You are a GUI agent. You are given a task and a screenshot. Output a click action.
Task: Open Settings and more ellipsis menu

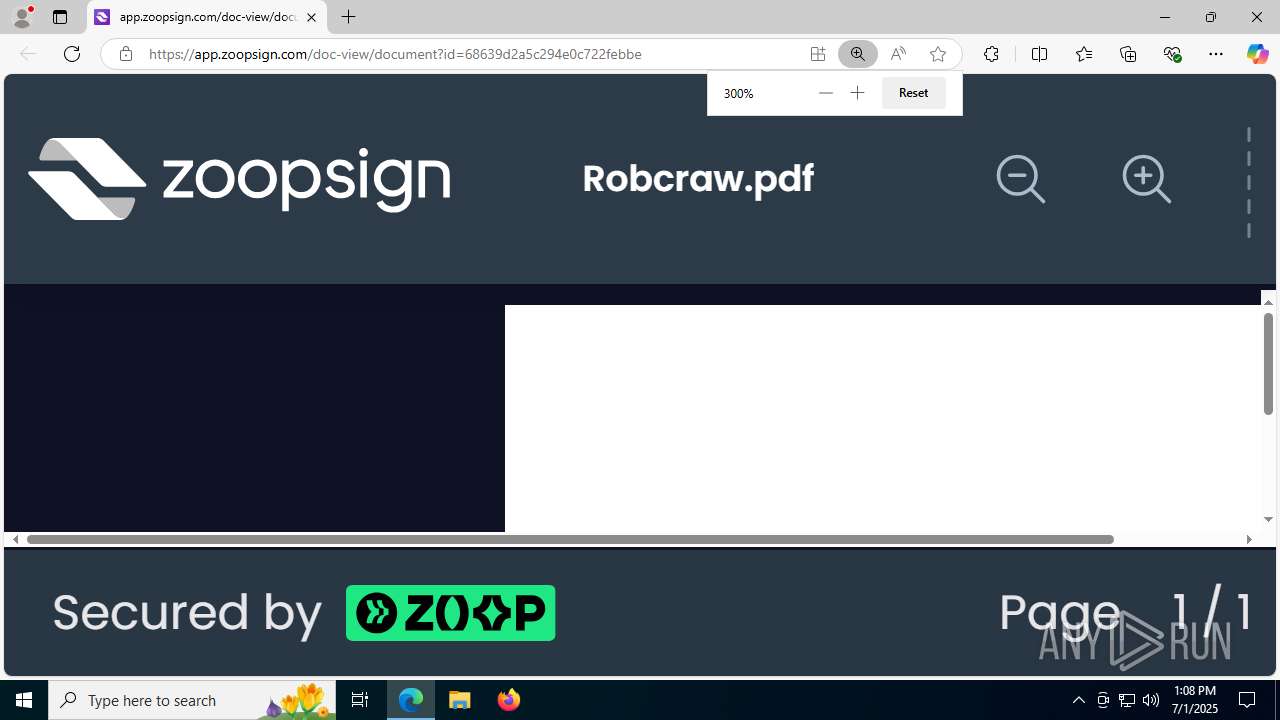click(x=1215, y=54)
